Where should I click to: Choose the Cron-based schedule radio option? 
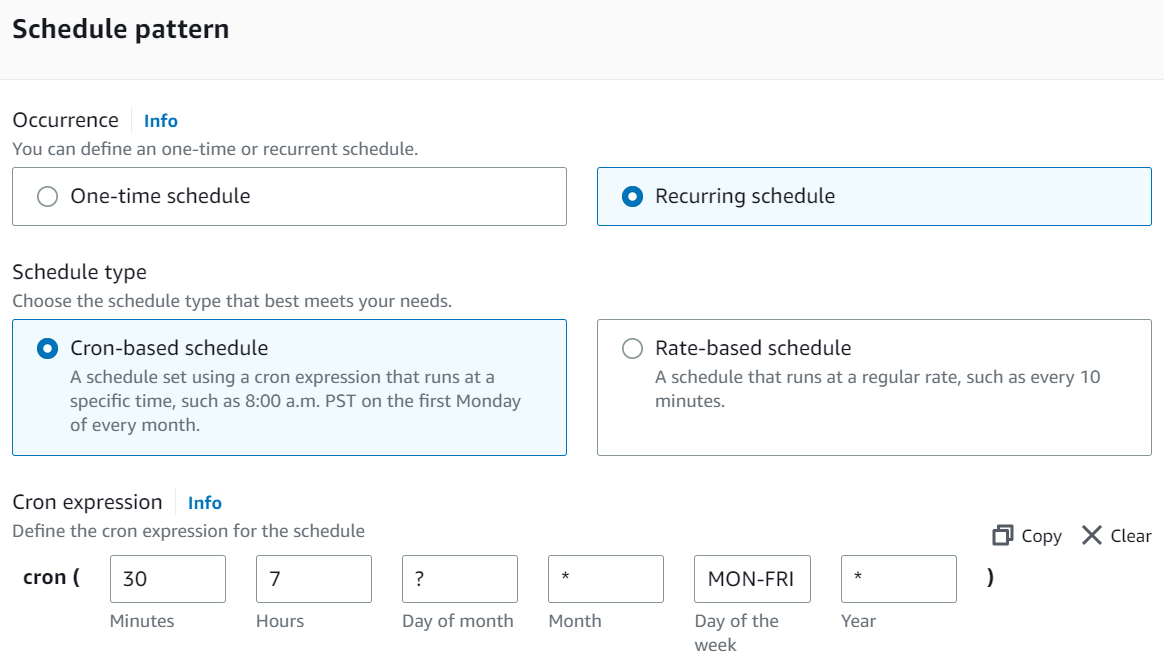(47, 348)
